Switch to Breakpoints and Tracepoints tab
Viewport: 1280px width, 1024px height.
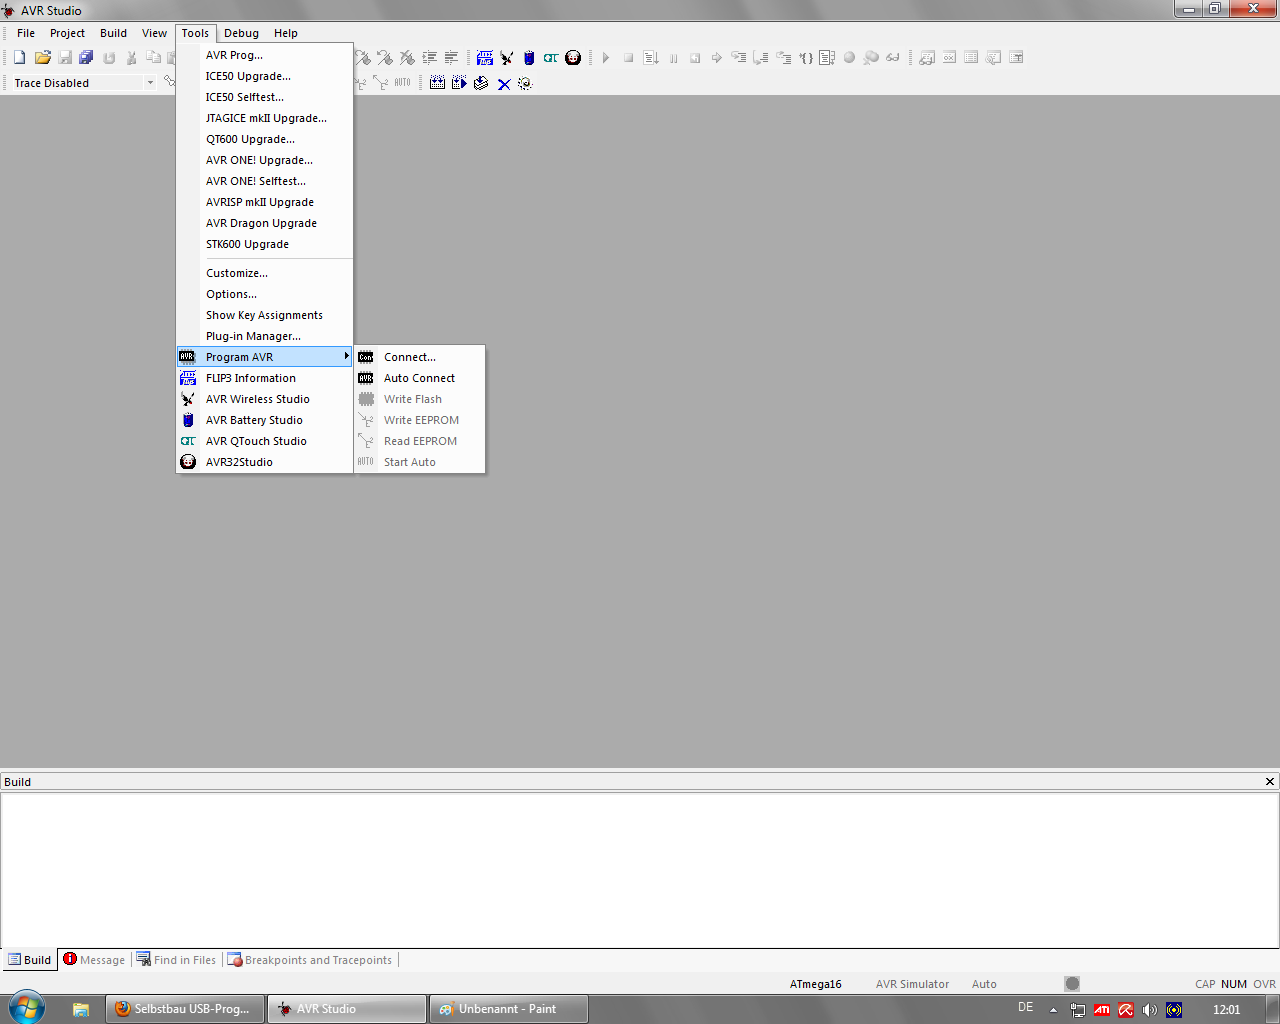[x=310, y=960]
